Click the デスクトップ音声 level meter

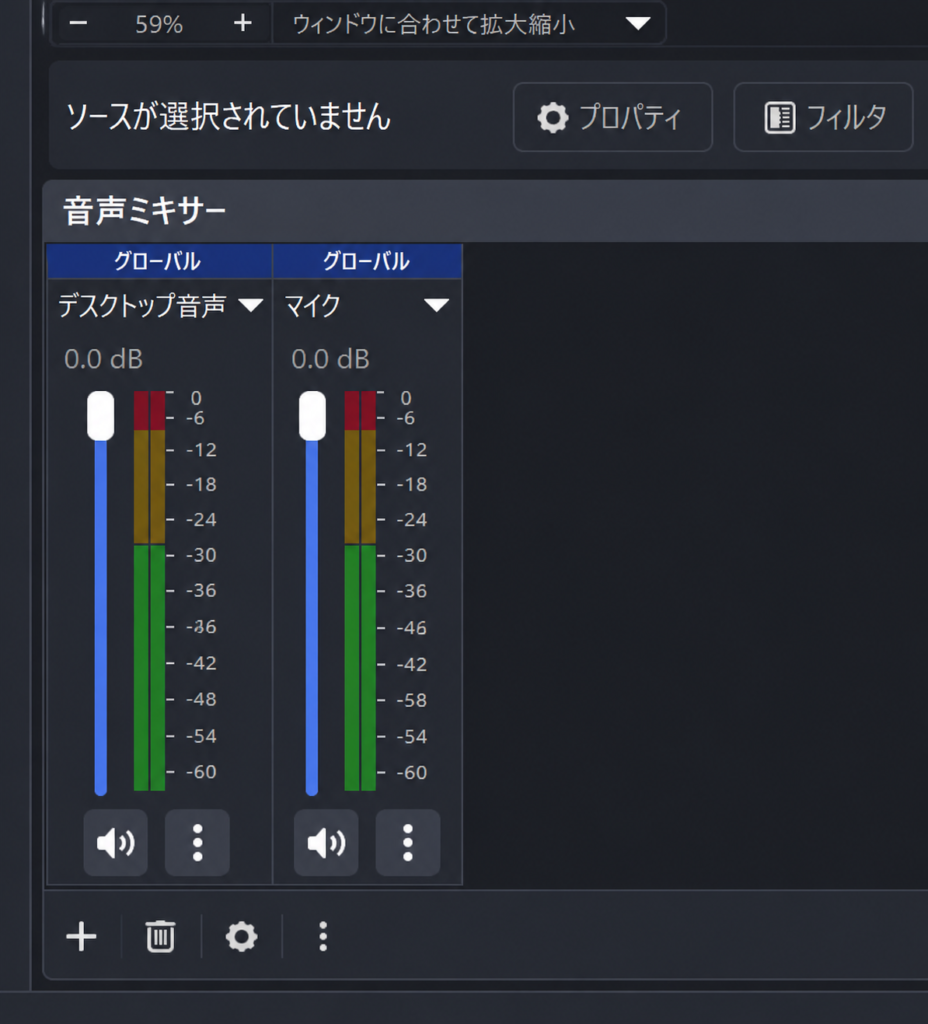click(x=149, y=591)
